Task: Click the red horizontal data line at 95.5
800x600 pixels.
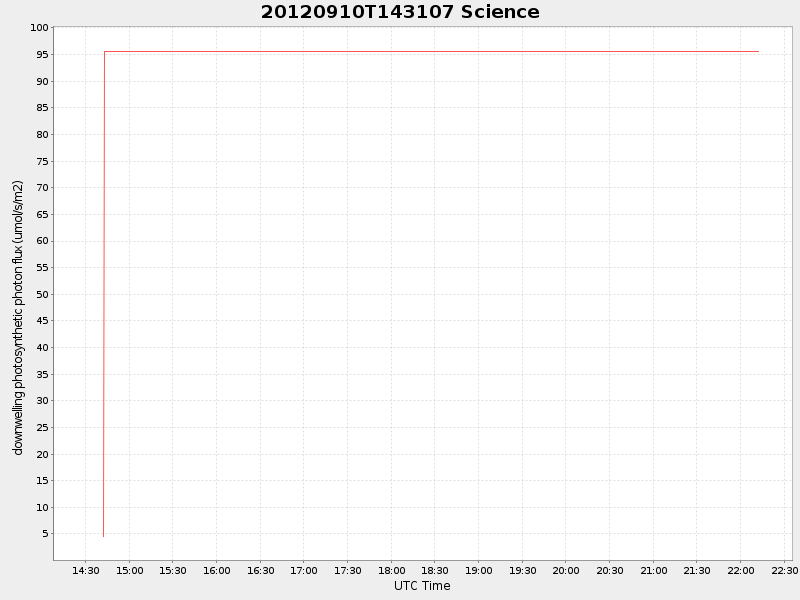Action: point(432,52)
